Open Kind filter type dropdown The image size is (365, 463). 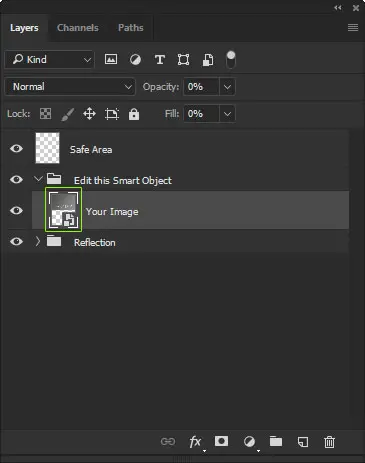click(49, 60)
